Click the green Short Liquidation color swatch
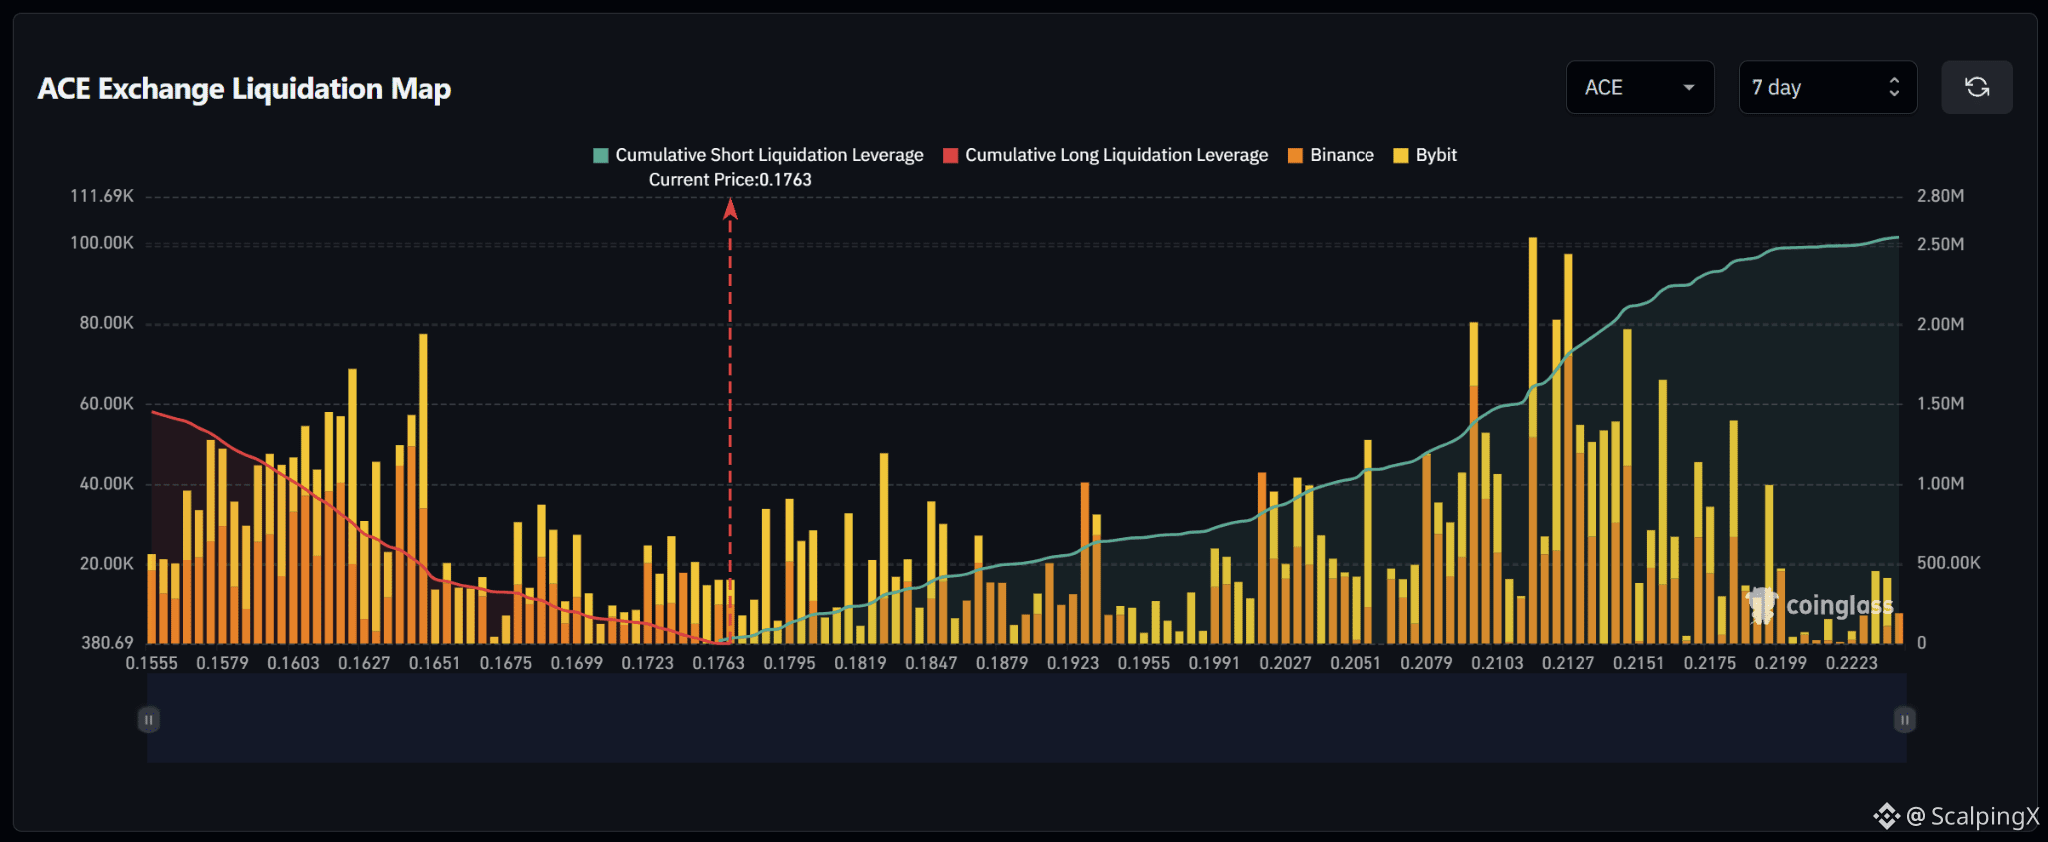The width and height of the screenshot is (2048, 842). [x=600, y=155]
